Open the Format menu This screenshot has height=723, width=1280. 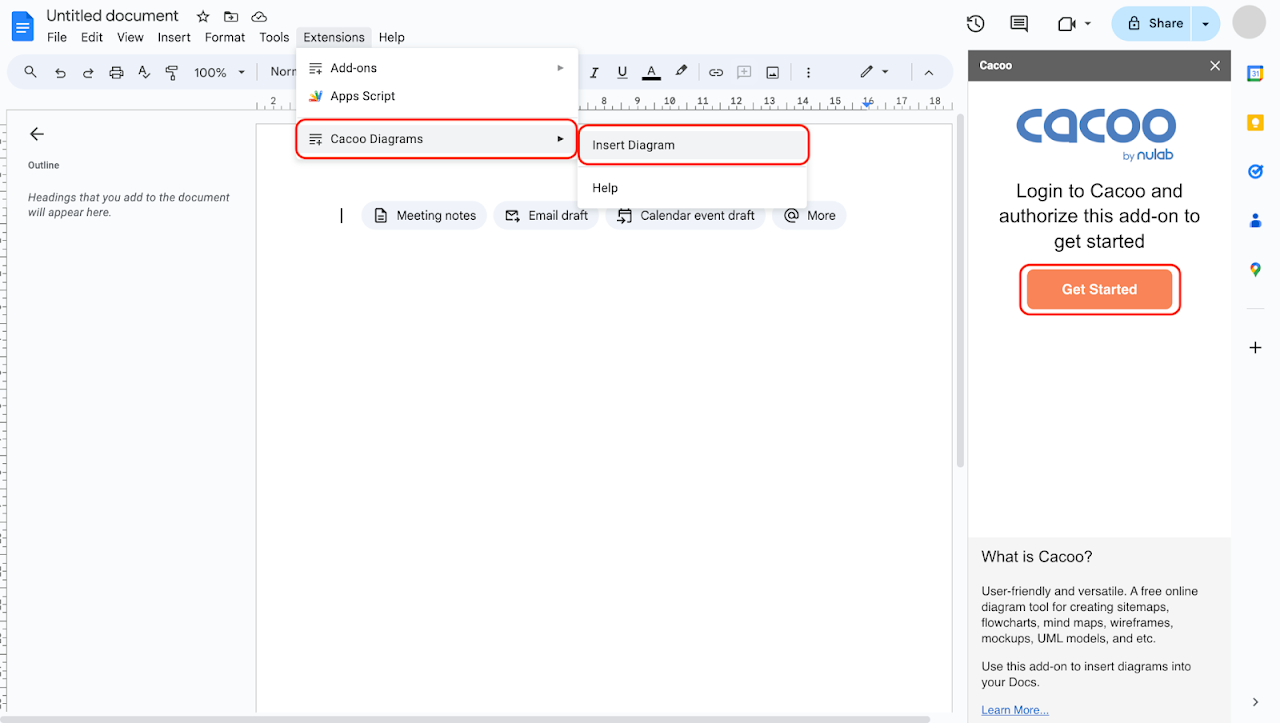(x=225, y=37)
